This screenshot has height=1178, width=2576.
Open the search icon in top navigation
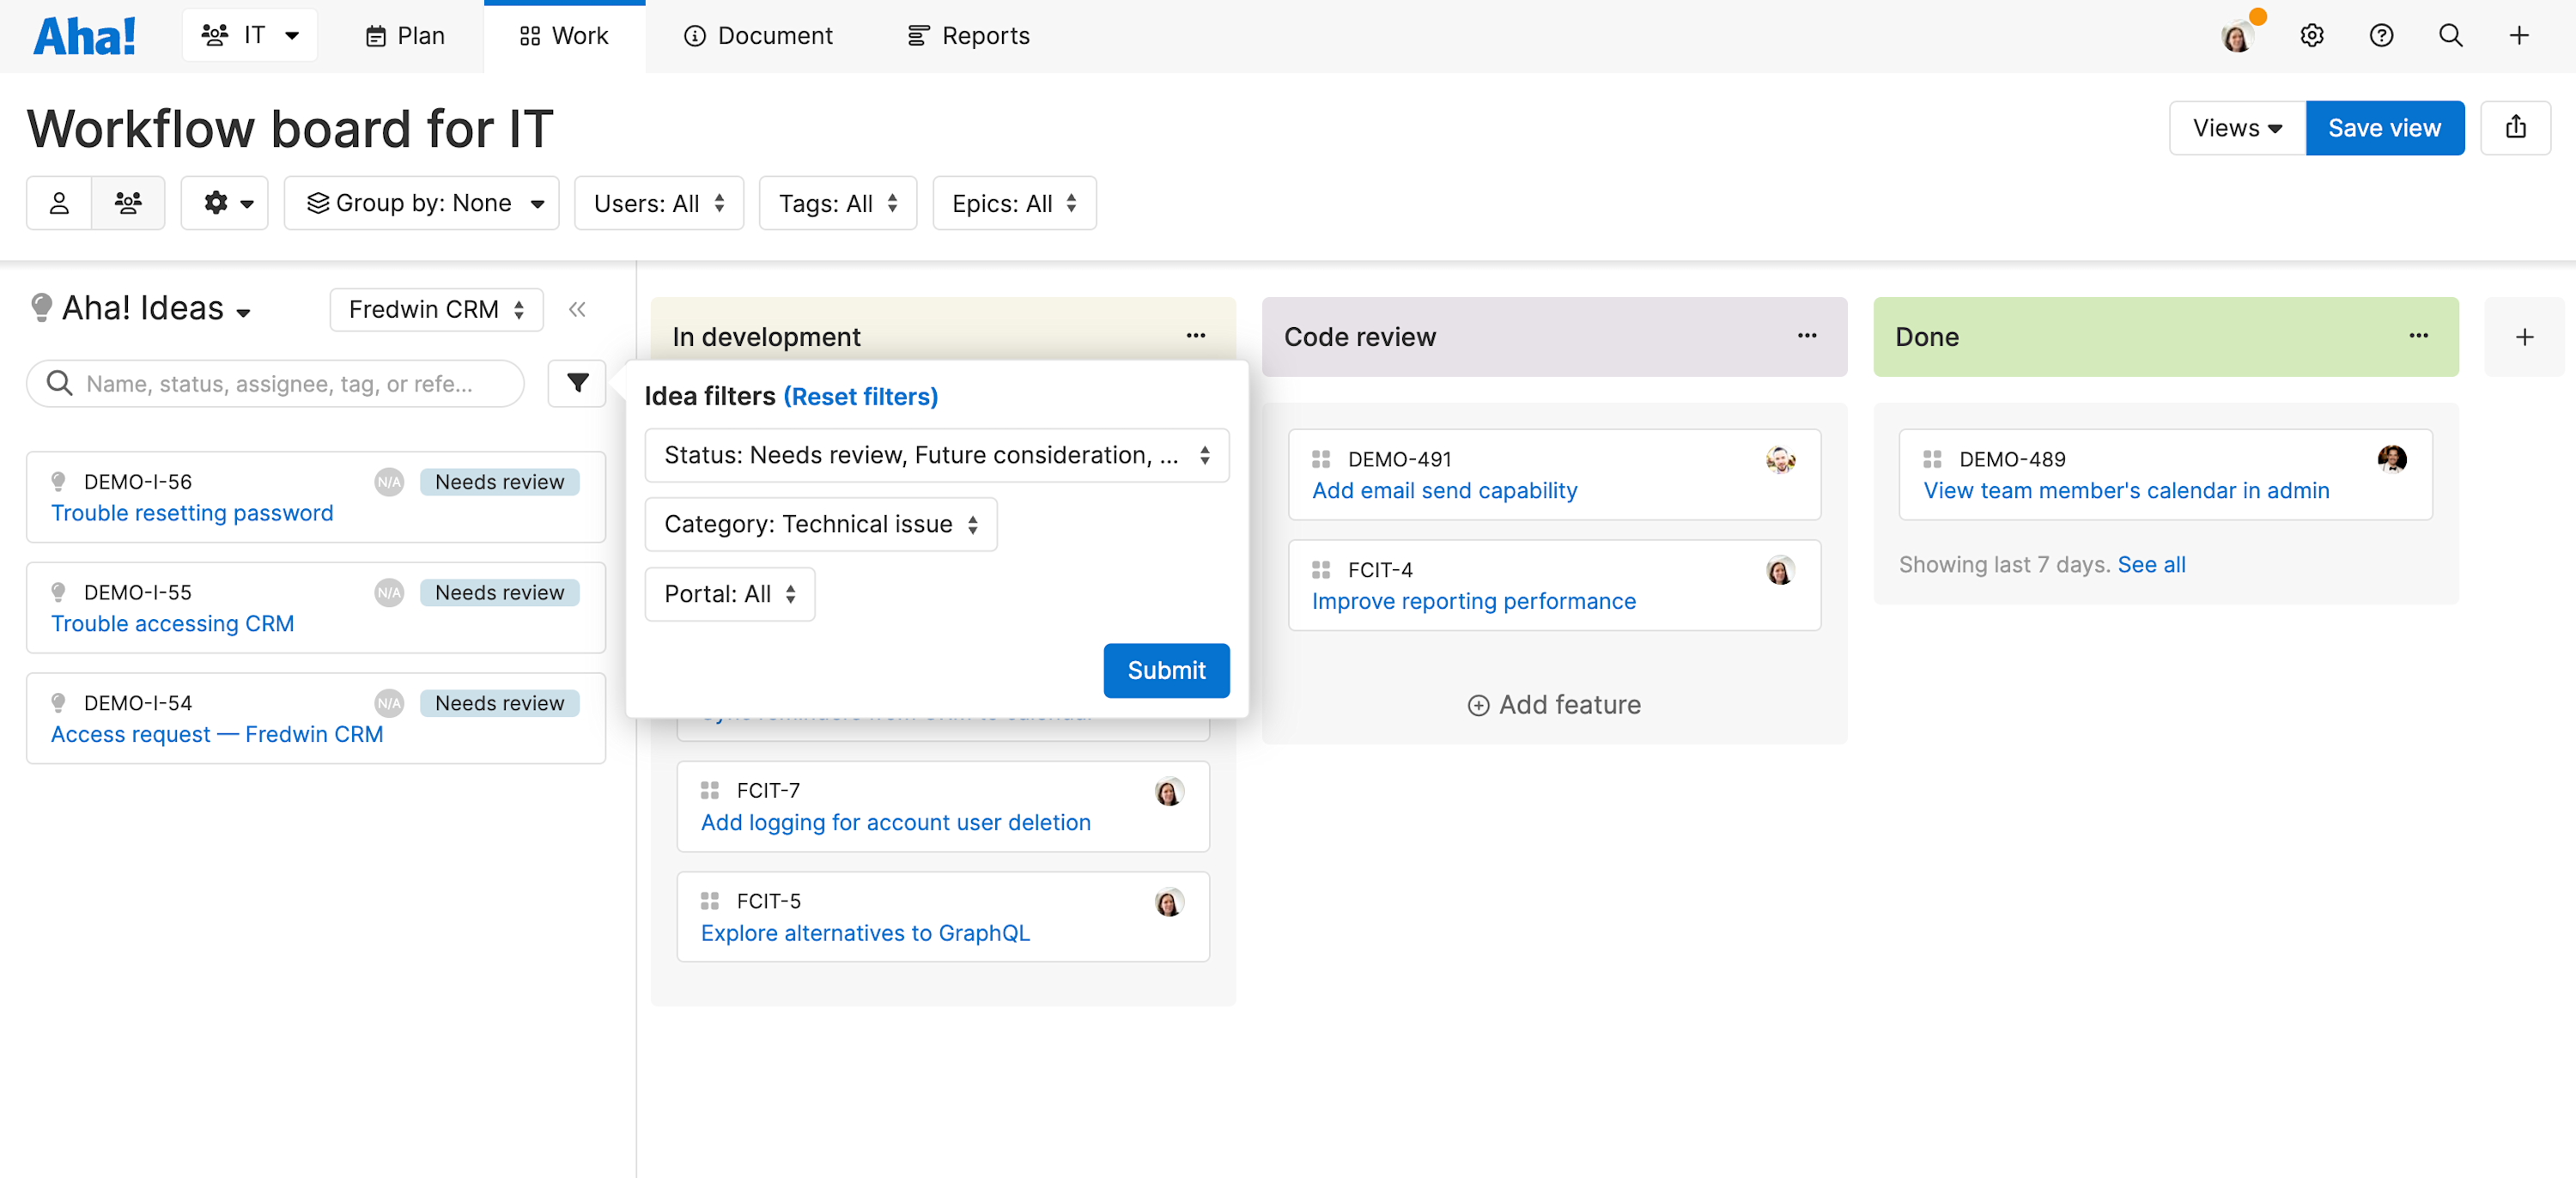[2450, 35]
